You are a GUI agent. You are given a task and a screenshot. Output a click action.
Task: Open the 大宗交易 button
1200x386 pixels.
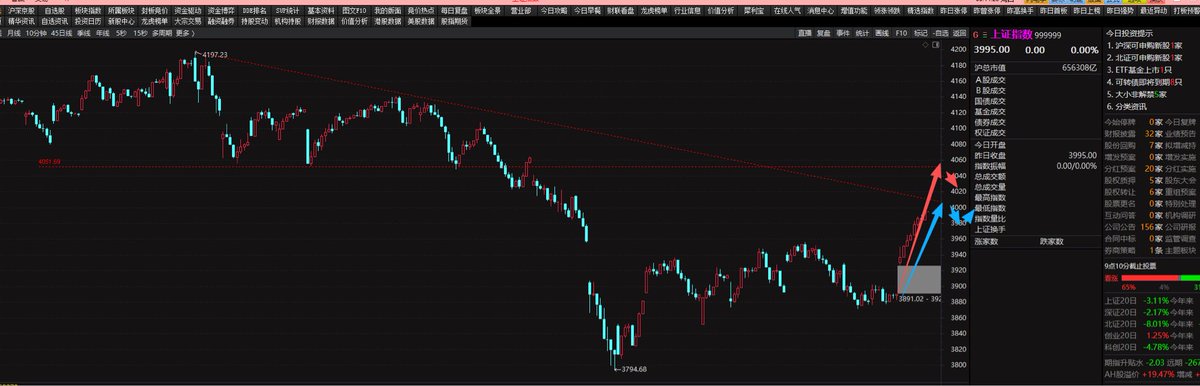[187, 21]
